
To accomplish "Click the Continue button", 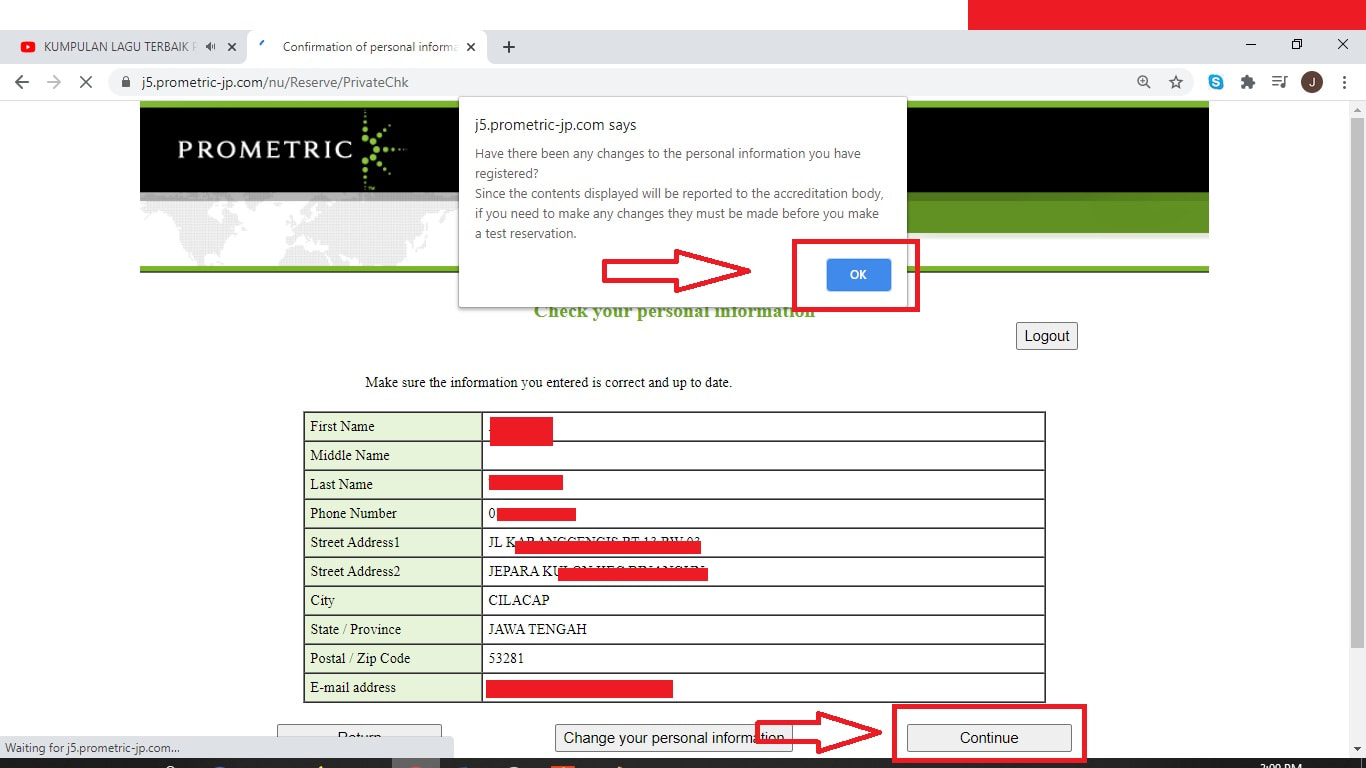I will click(989, 738).
